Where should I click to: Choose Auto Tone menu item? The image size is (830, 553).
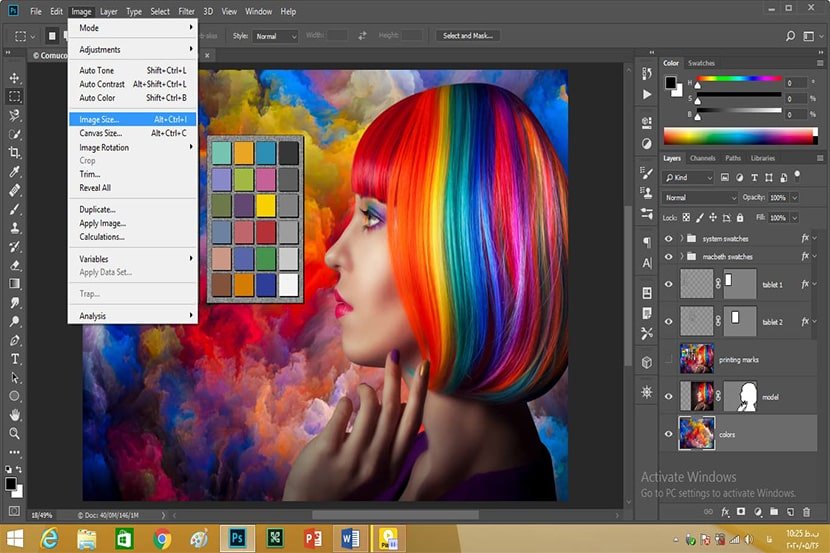[x=133, y=70]
